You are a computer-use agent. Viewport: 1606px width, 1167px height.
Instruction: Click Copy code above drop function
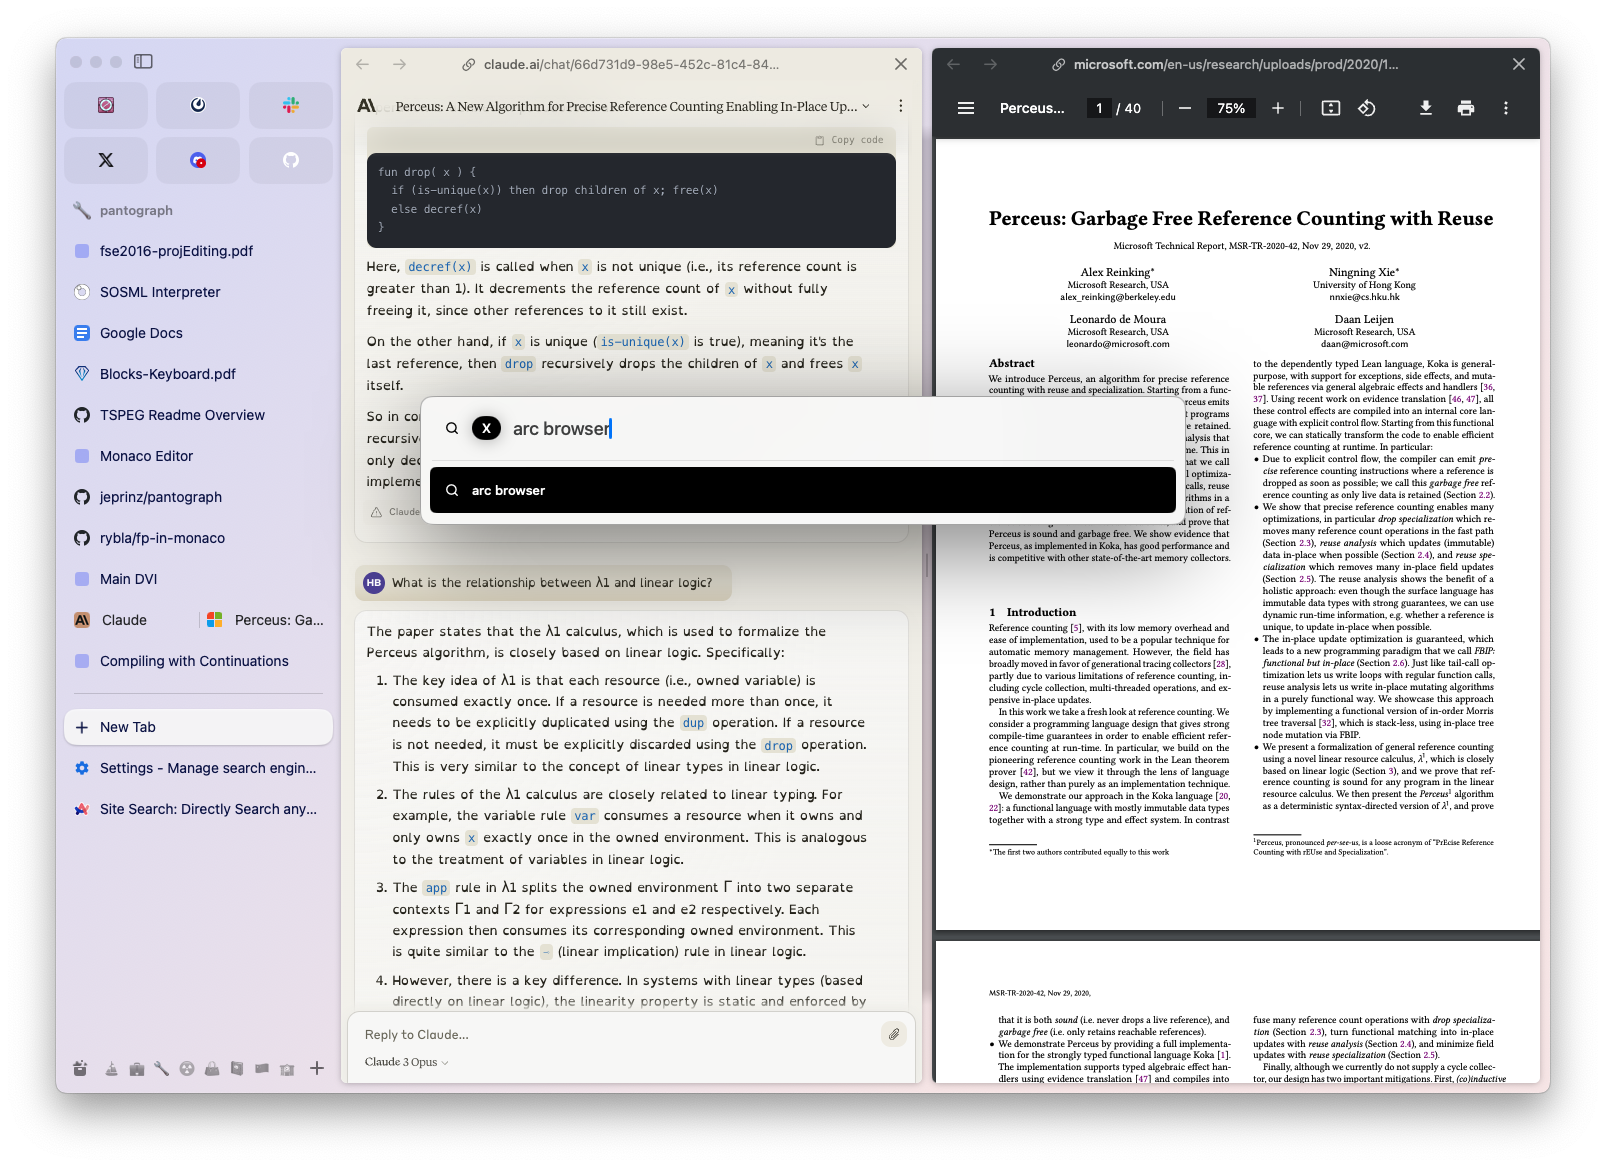(850, 140)
